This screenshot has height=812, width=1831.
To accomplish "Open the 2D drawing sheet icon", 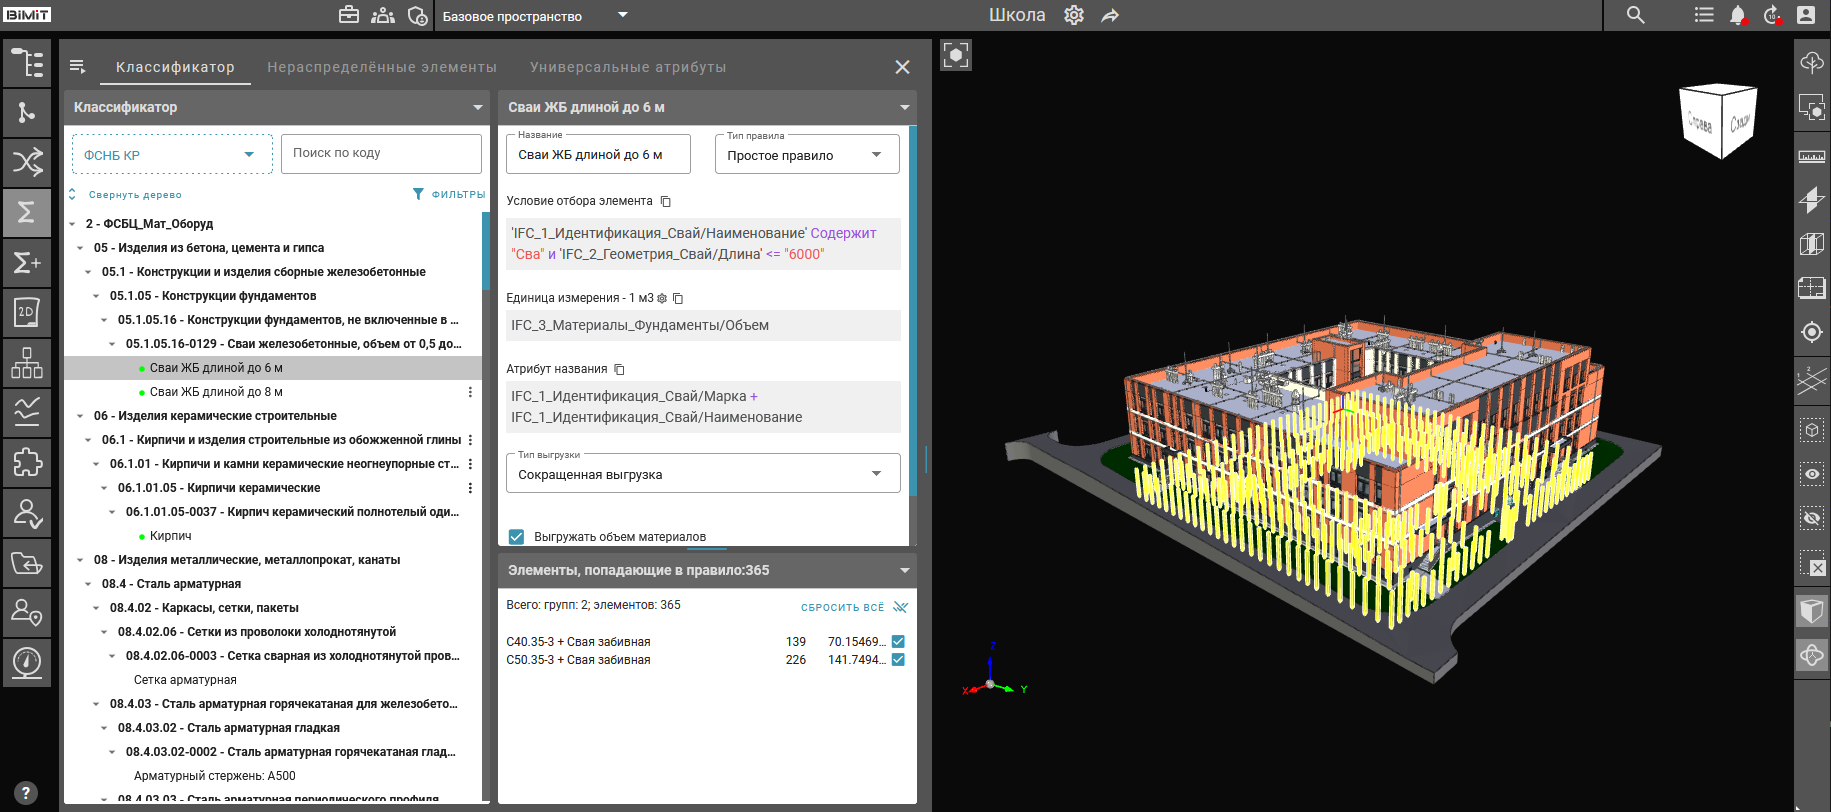I will [27, 312].
